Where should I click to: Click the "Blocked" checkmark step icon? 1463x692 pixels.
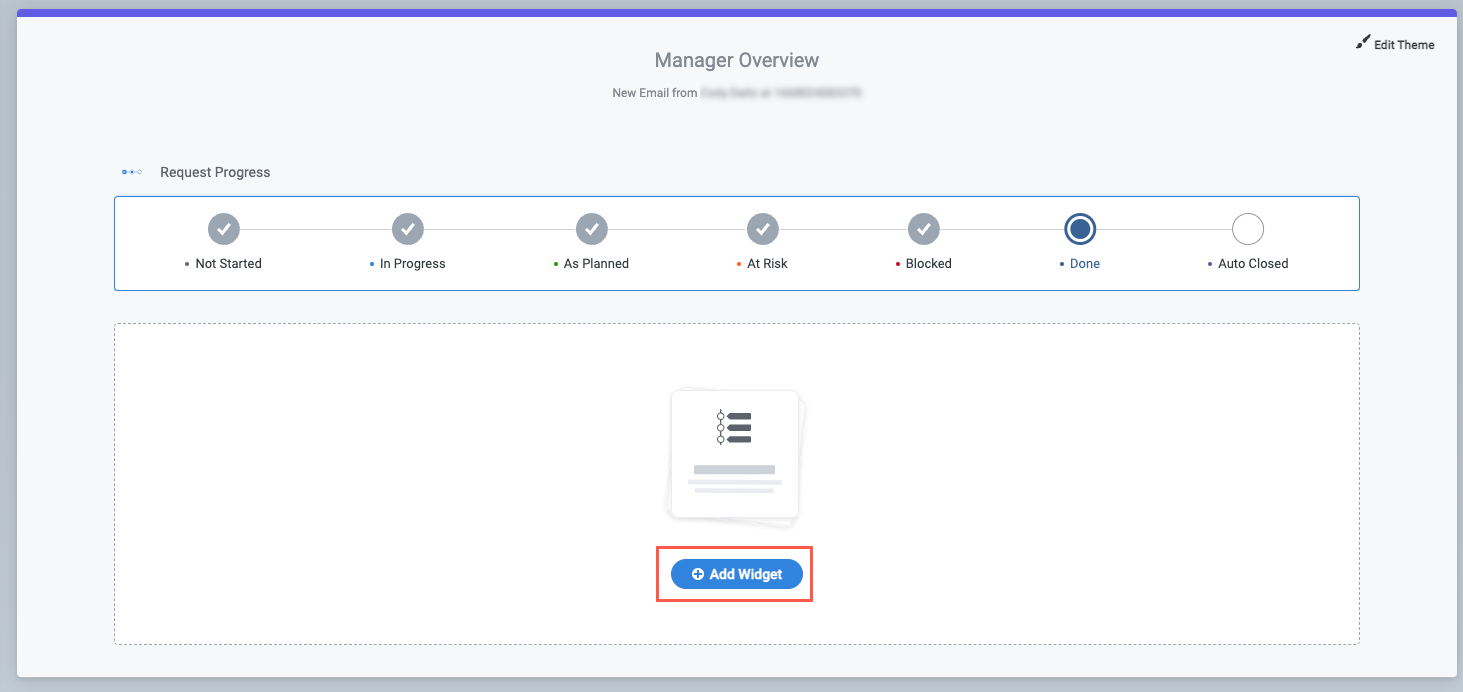click(924, 229)
